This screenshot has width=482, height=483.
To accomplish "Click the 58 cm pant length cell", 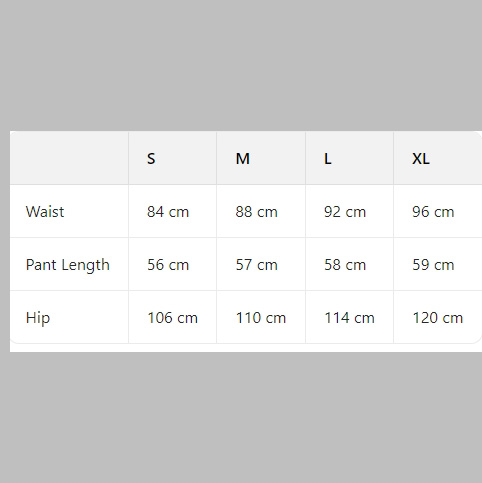I will [349, 264].
